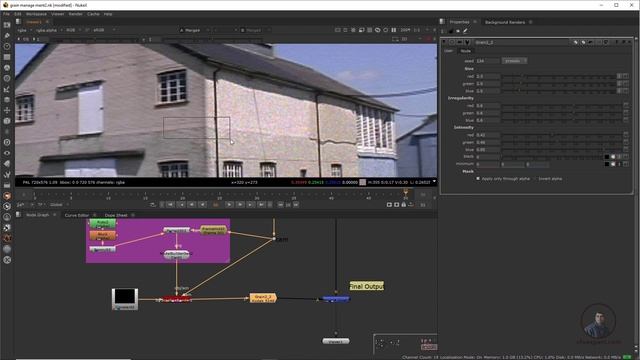Select the red merge node in graph
The width and height of the screenshot is (640, 360).
(x=177, y=299)
